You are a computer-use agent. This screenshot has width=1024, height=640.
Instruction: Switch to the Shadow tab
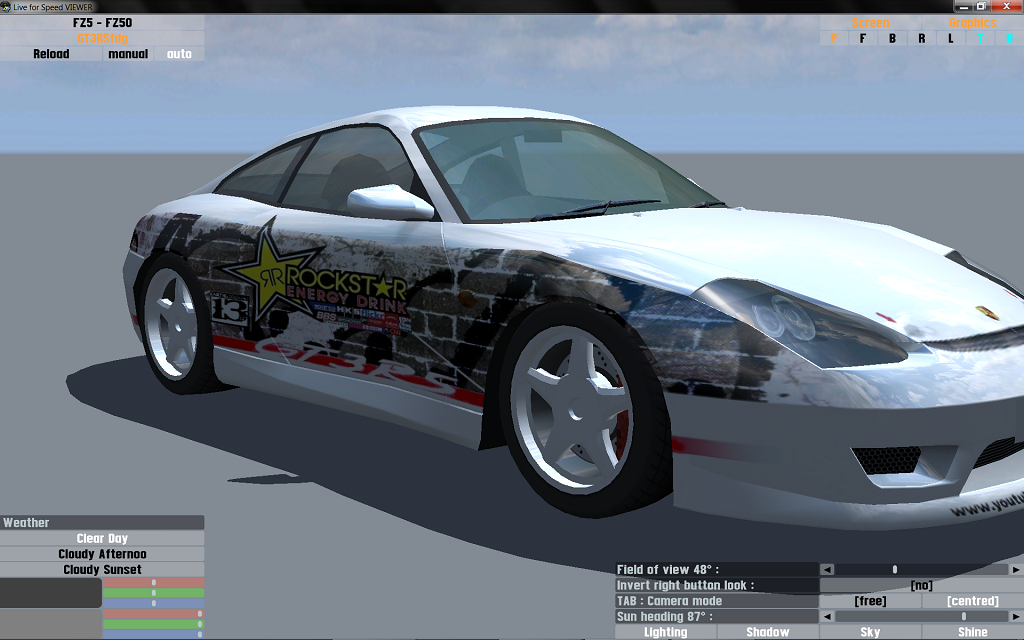click(x=768, y=632)
